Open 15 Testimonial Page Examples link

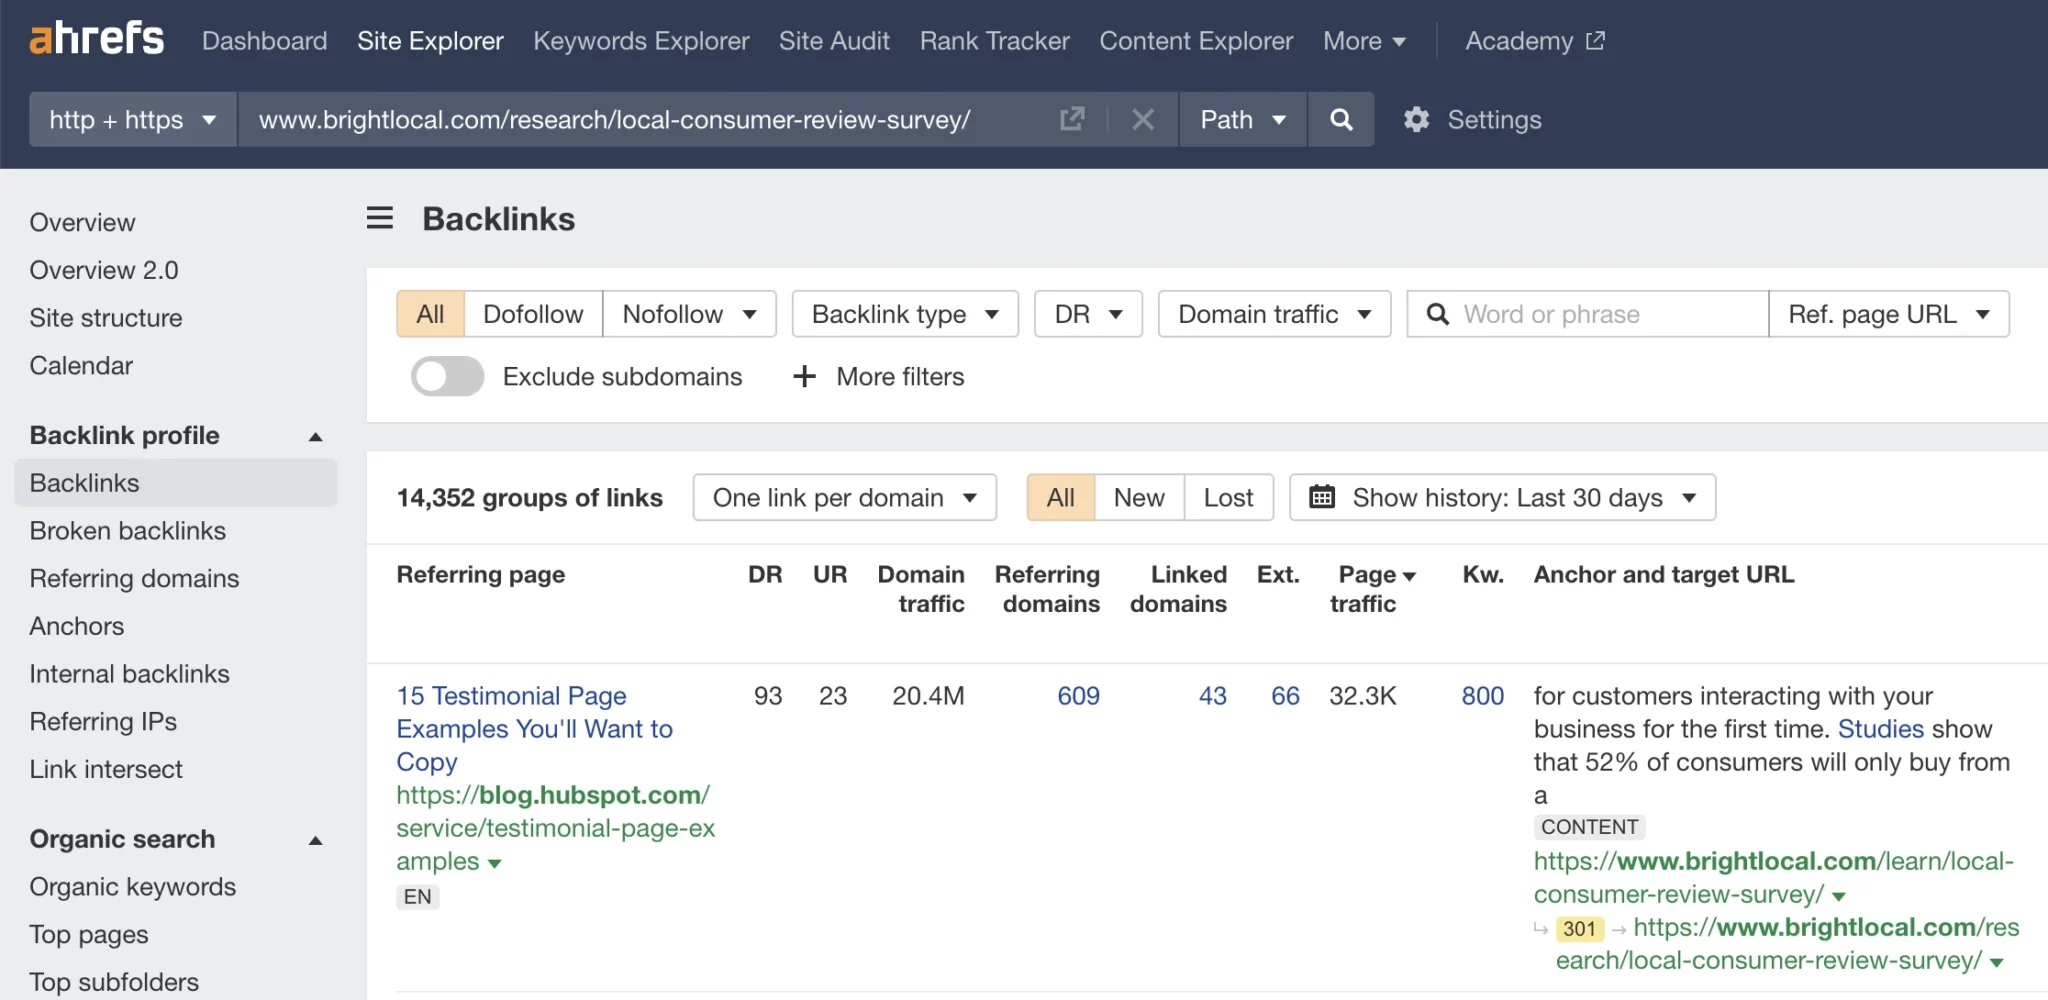tap(534, 729)
